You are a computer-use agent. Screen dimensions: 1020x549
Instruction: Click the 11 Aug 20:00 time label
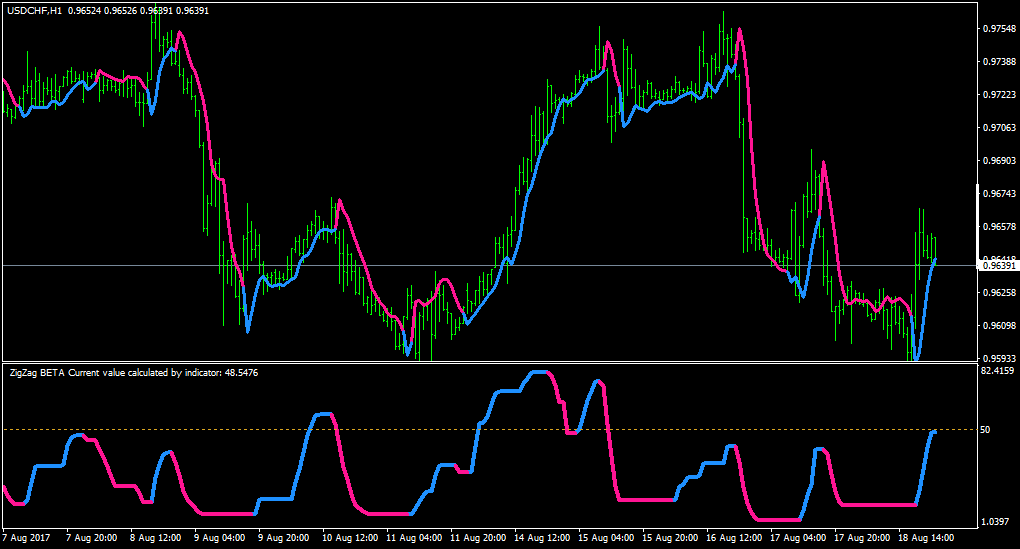(x=478, y=538)
